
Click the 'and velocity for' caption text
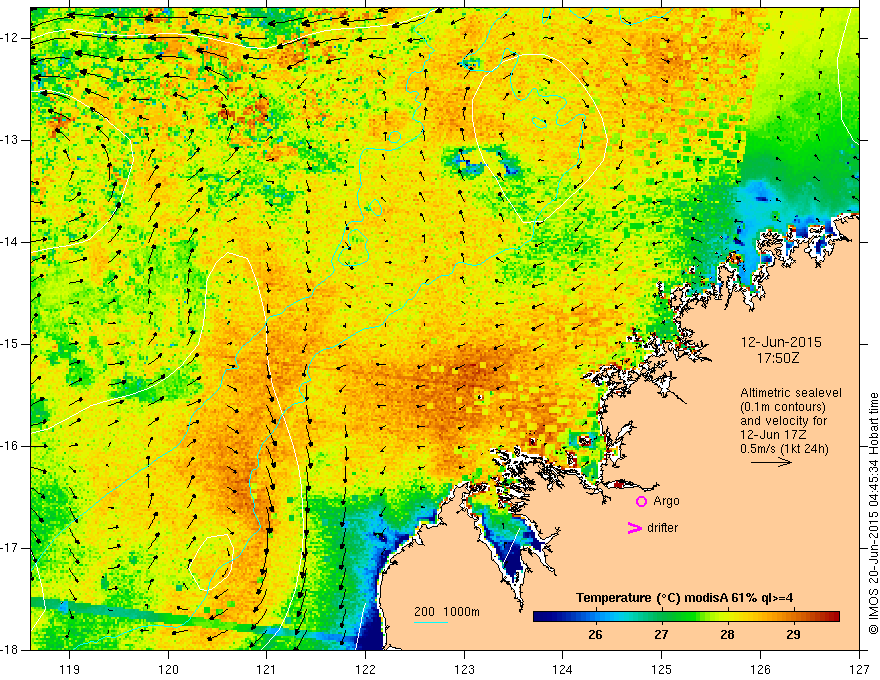[783, 421]
